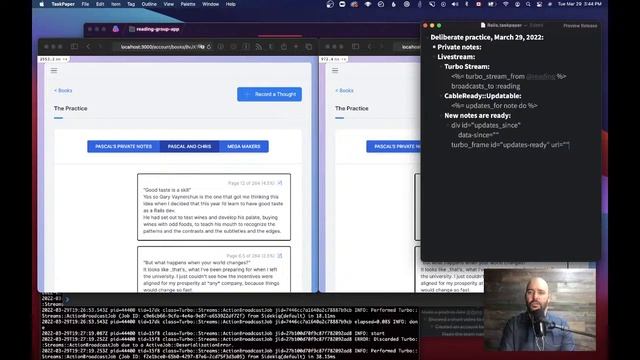Open the hamburger menu in left browser page
The image size is (640, 360).
[54, 71]
